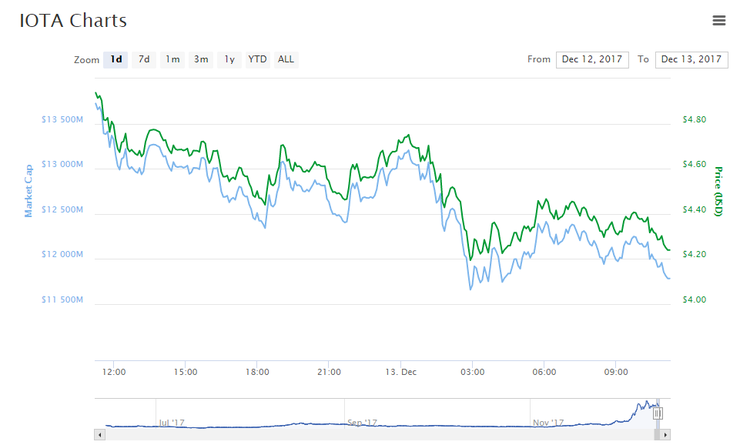Click the navigator scrollbar left arrow
This screenshot has height=445, width=750.
point(99,435)
